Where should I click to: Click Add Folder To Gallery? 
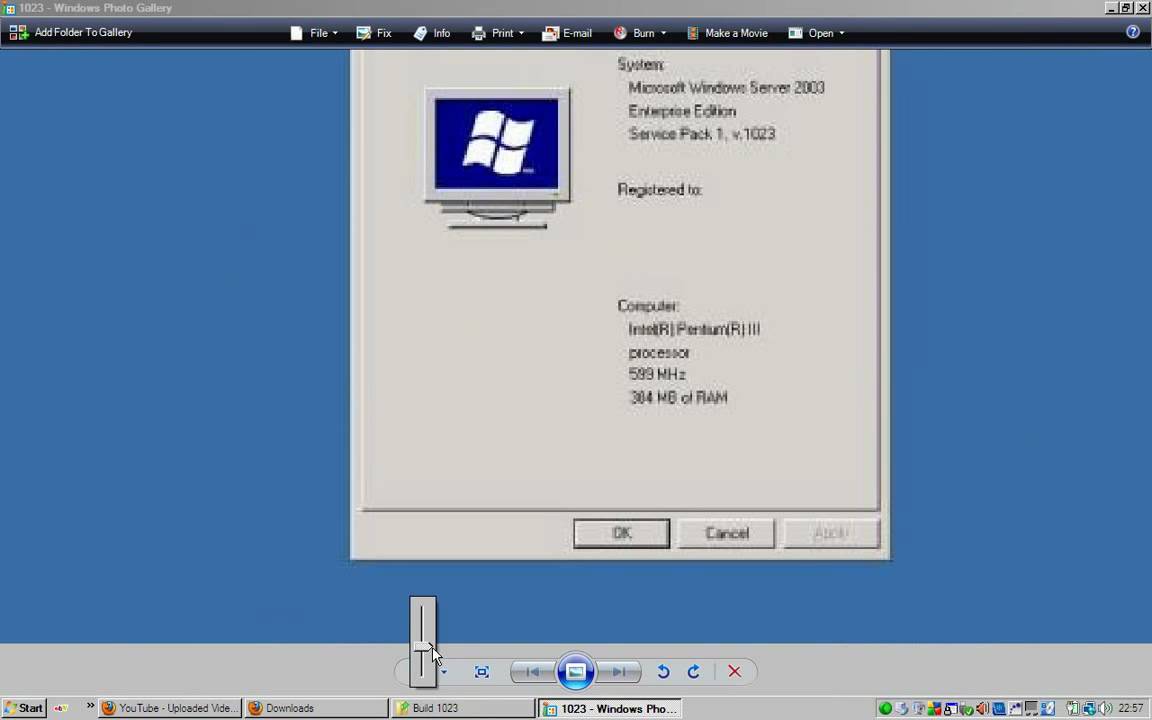coord(71,32)
